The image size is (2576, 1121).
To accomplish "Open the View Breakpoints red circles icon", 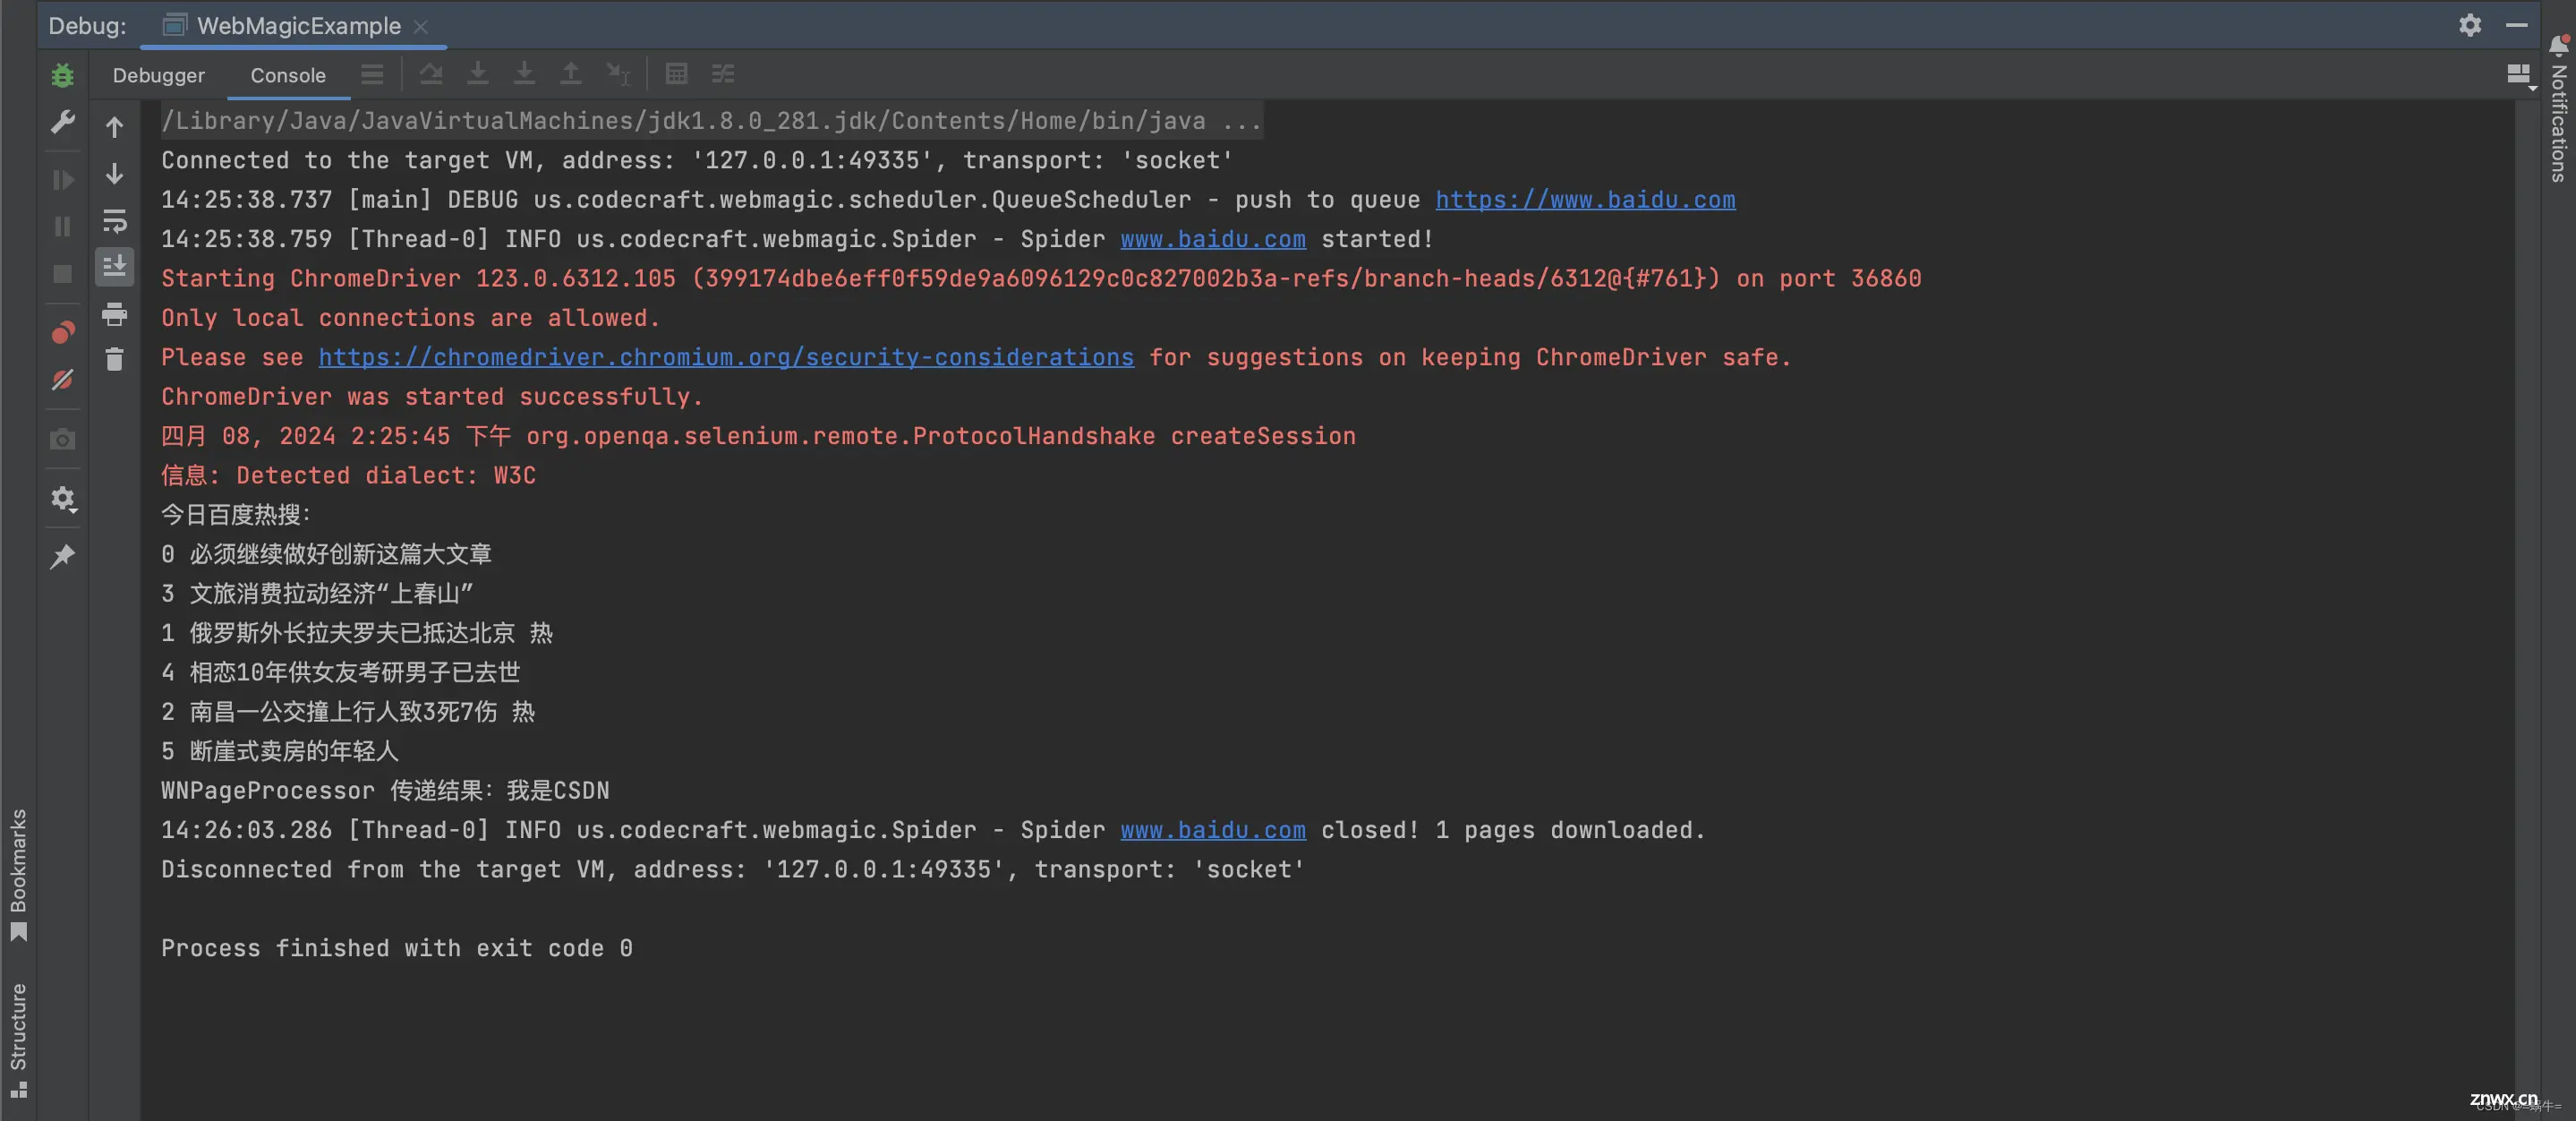I will pos(62,333).
